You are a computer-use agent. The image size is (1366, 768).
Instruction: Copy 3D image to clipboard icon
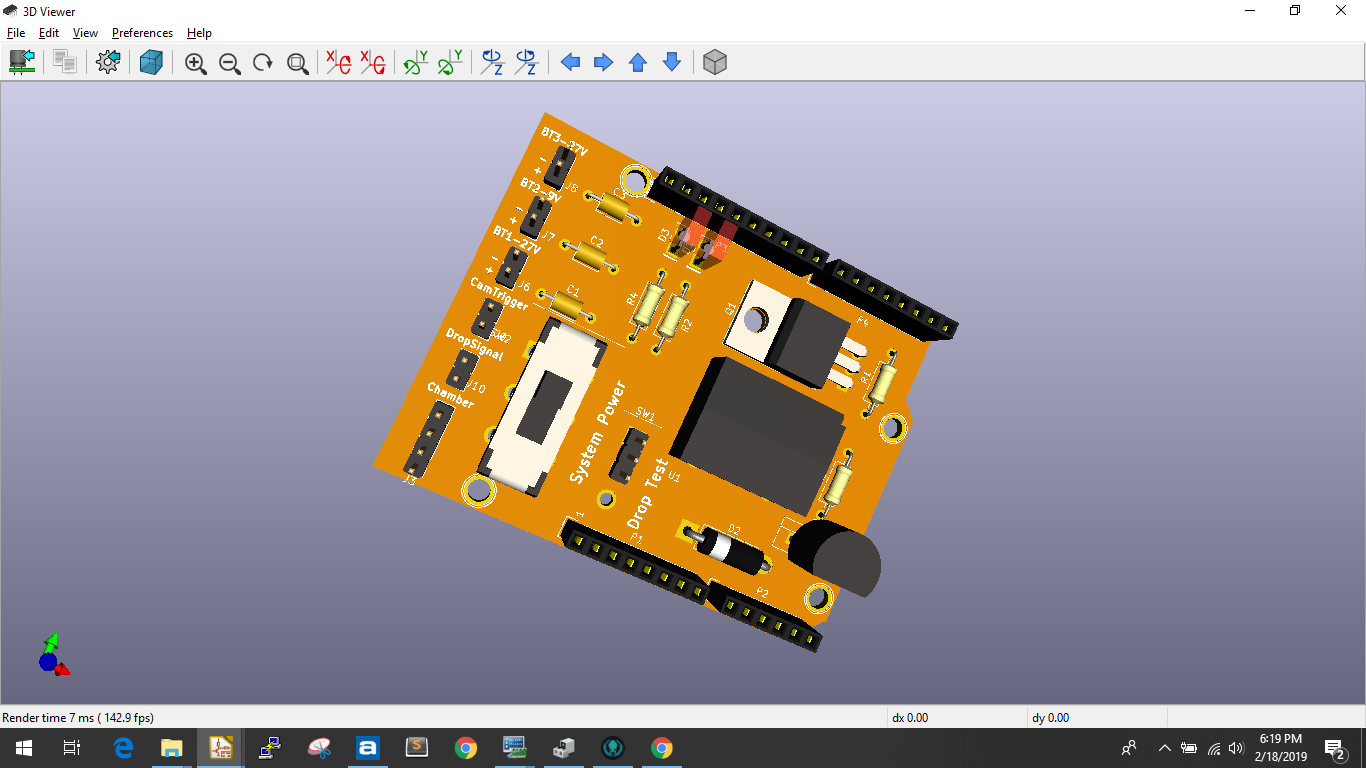coord(65,62)
